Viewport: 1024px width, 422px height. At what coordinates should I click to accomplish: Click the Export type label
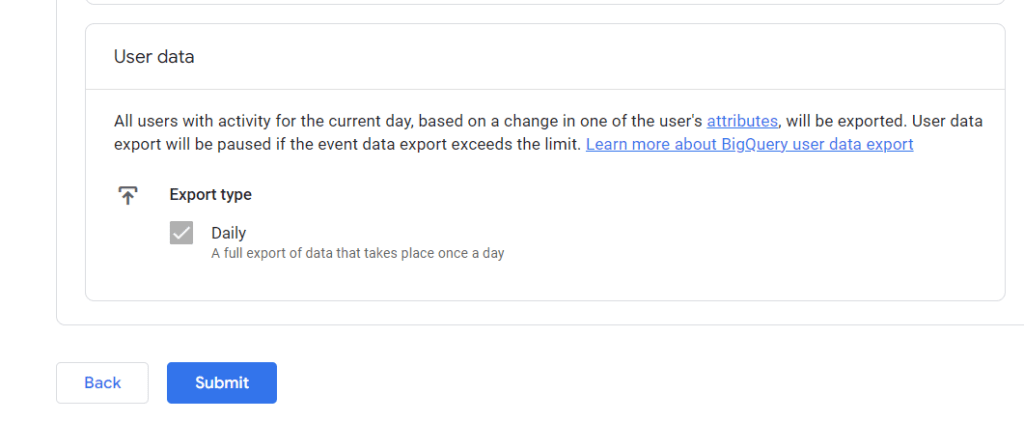click(x=210, y=195)
